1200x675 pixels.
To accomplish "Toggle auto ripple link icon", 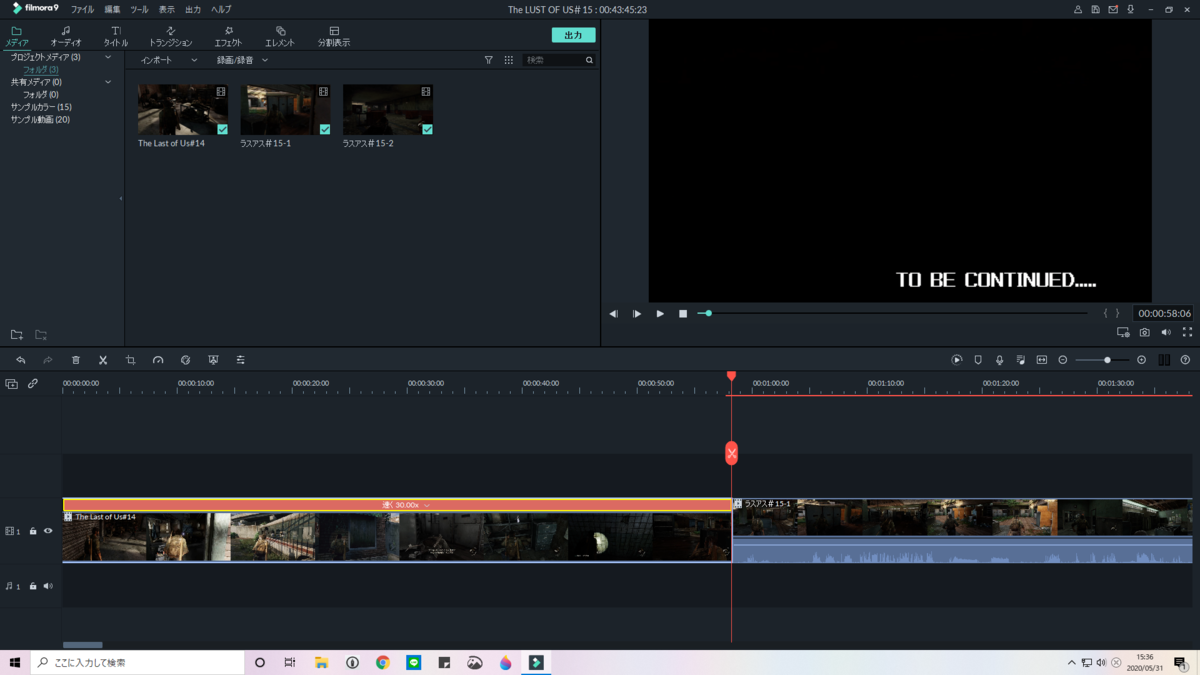I will click(33, 384).
